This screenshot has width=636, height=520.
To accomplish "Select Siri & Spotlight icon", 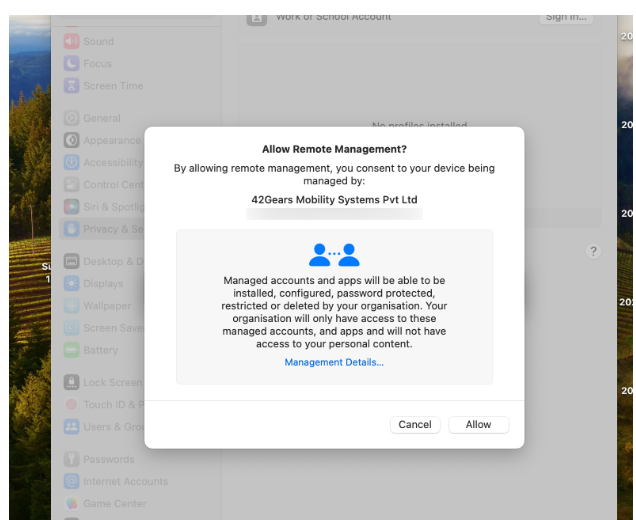I will pyautogui.click(x=71, y=207).
